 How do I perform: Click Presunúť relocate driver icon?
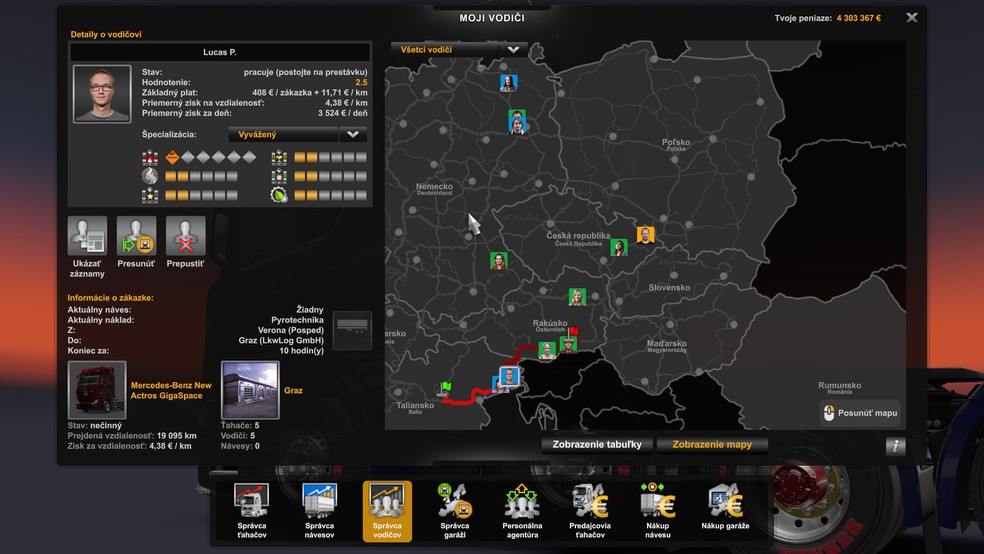pyautogui.click(x=136, y=236)
